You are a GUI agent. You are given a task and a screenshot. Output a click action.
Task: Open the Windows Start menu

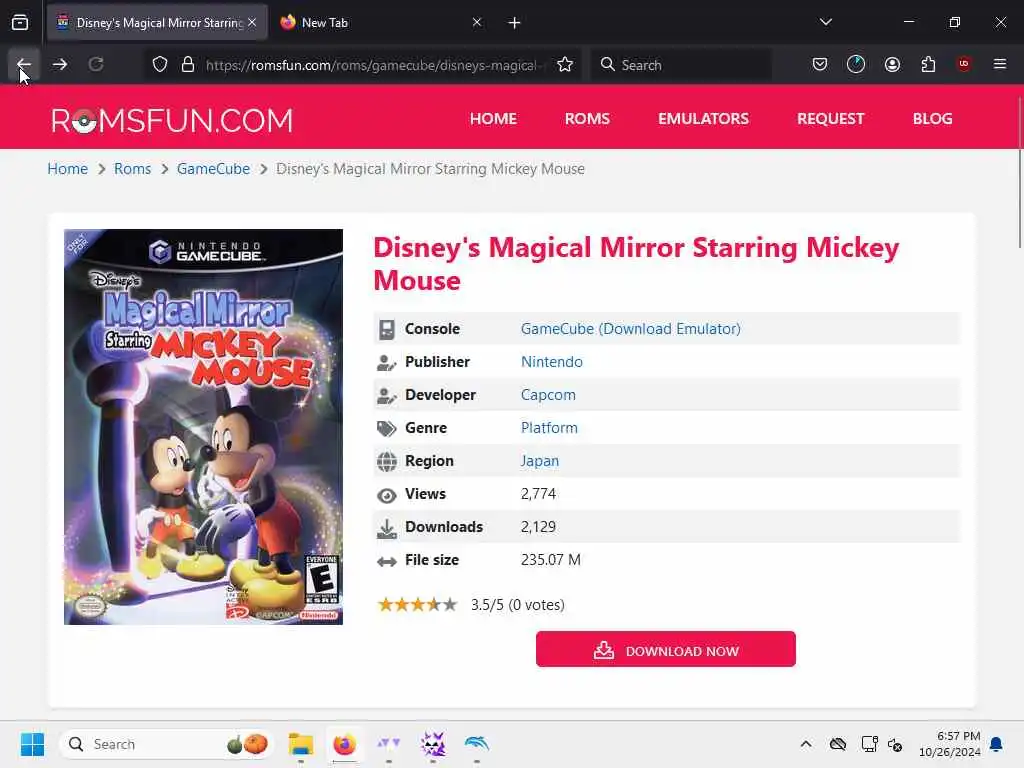[32, 744]
